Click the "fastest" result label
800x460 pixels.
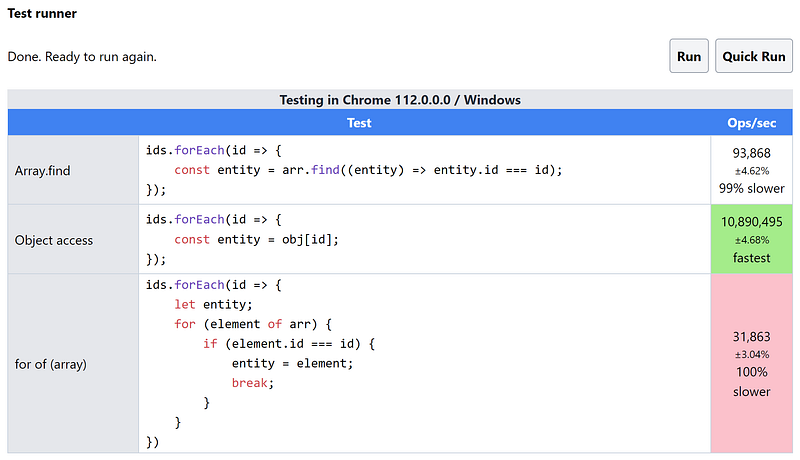coord(752,258)
